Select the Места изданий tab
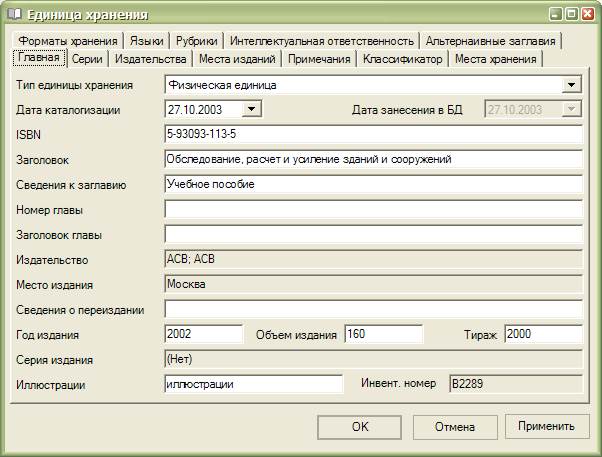Screen dimensions: 602x457 [x=238, y=60]
